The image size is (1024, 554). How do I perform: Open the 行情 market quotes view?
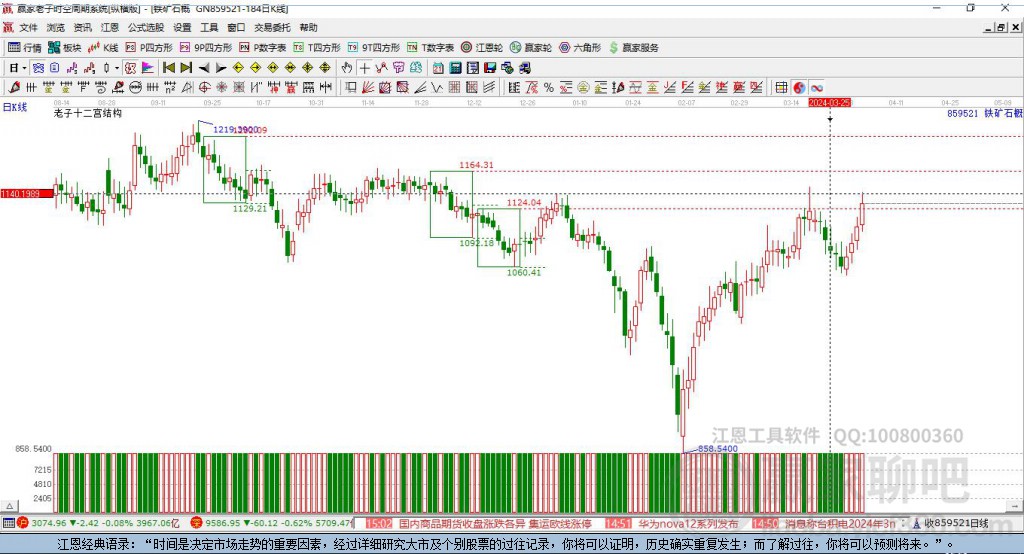point(24,48)
